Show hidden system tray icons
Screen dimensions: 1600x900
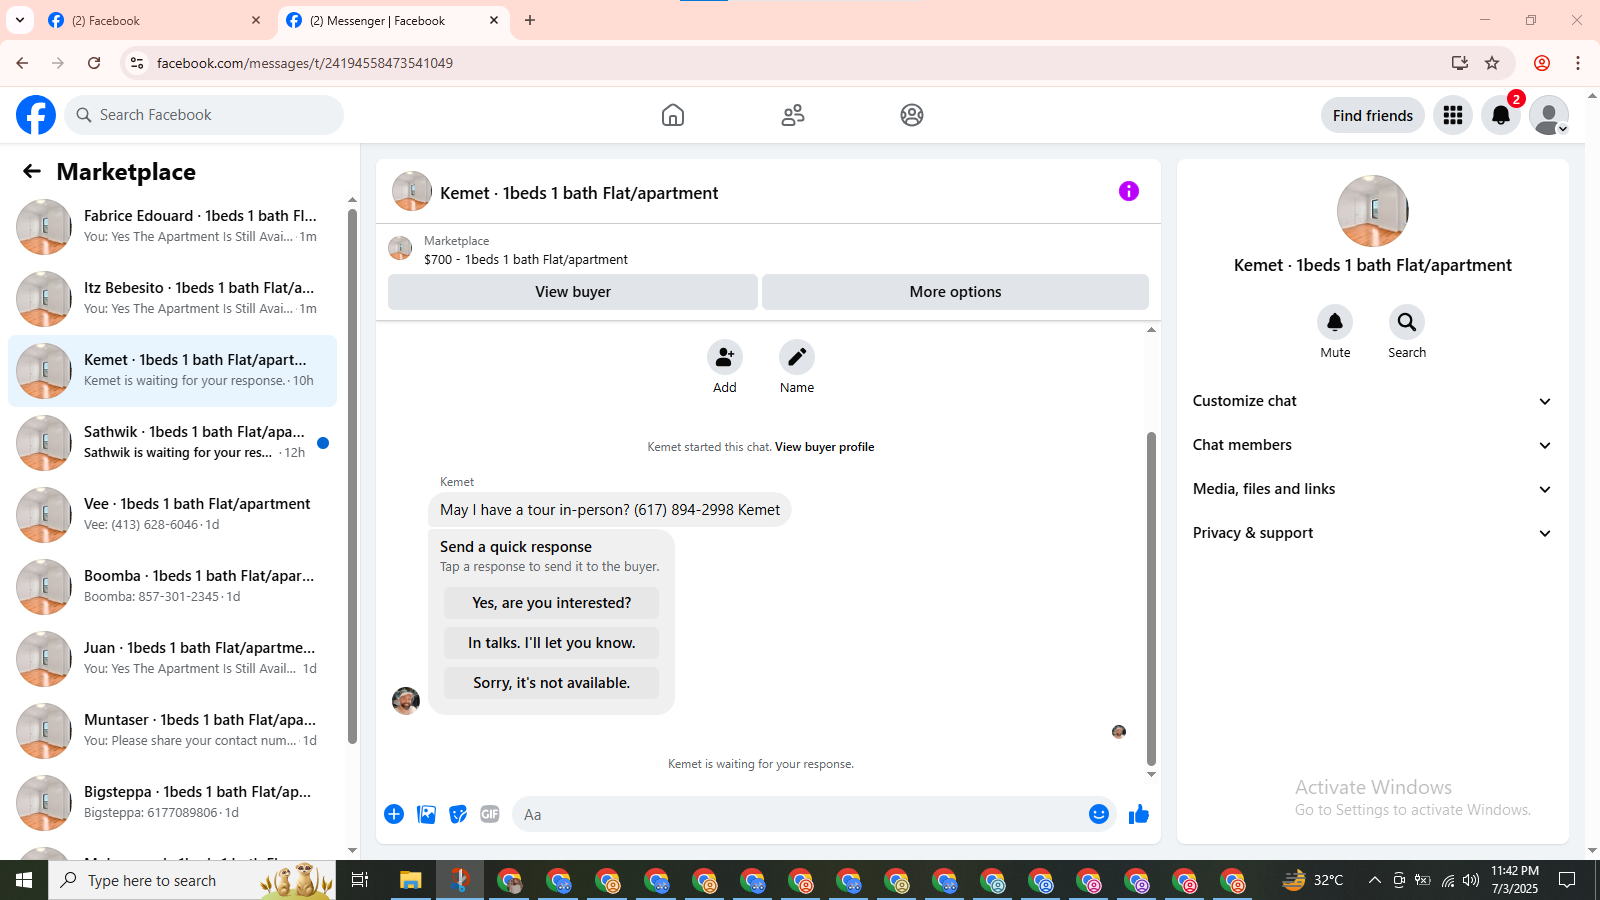coord(1375,880)
